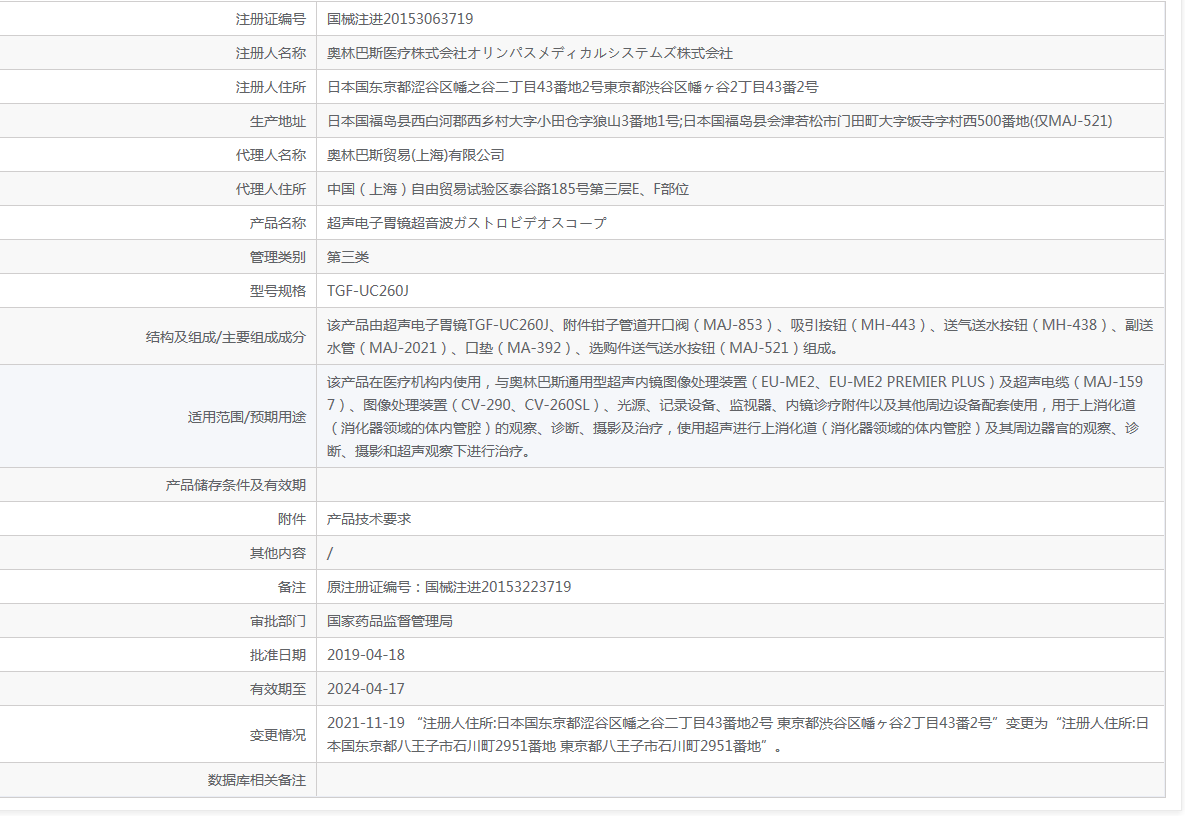Click the 适用范围/预期用途 label

tap(246, 417)
